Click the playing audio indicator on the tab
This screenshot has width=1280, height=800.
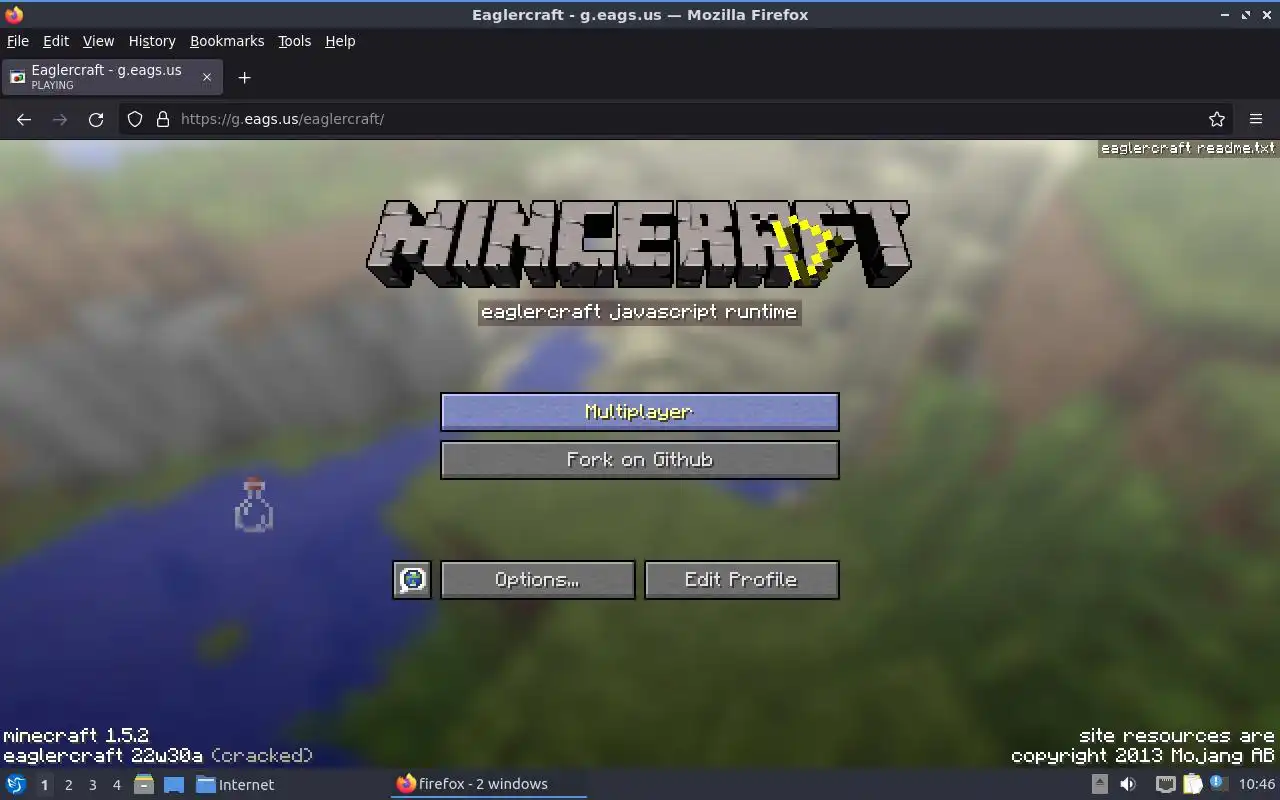(52, 85)
